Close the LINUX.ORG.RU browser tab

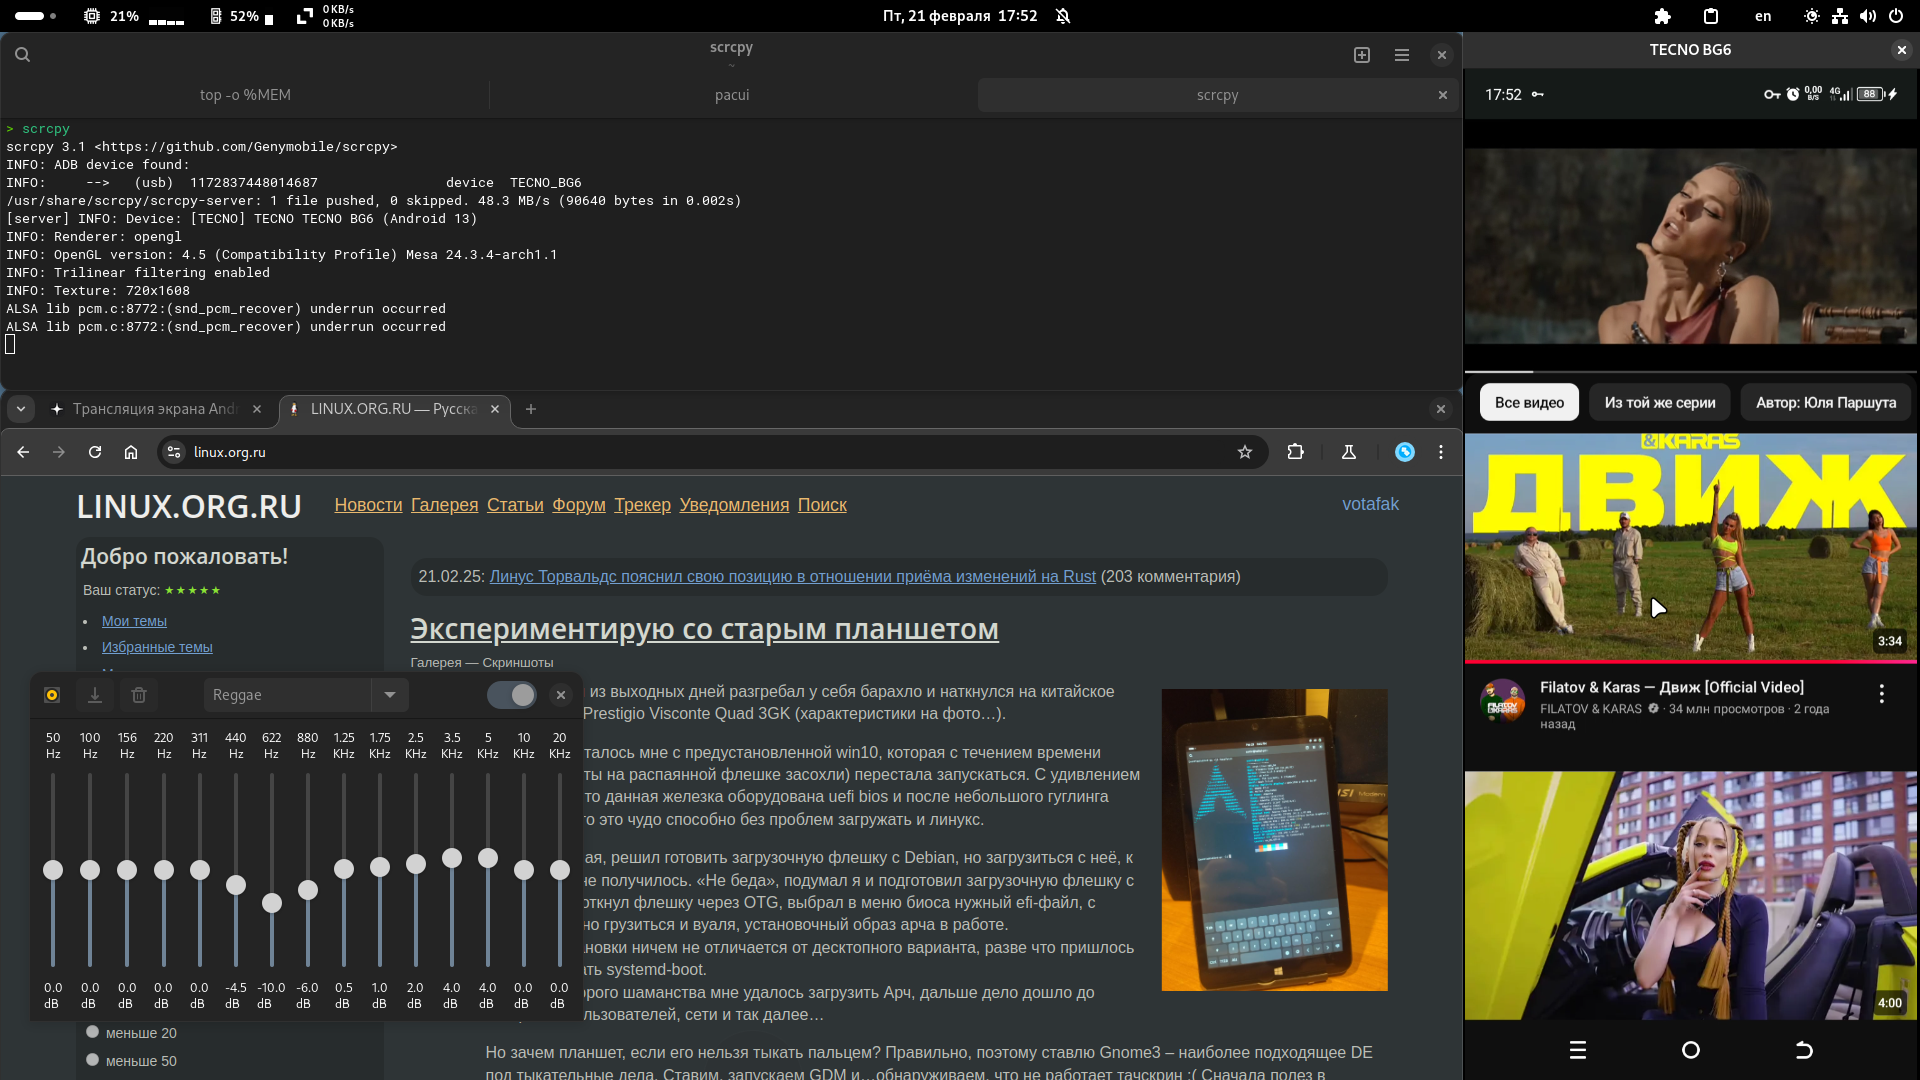(495, 409)
